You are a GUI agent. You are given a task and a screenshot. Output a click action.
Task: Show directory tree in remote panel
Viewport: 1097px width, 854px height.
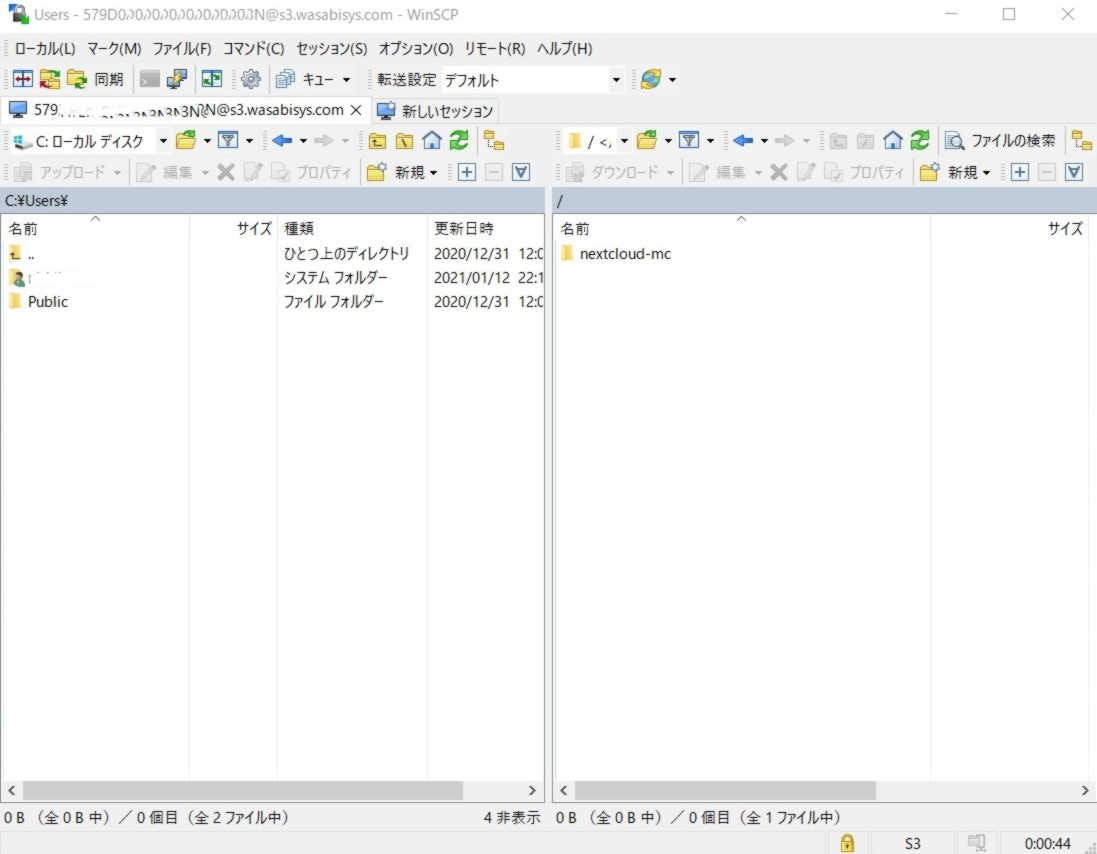tap(1082, 141)
